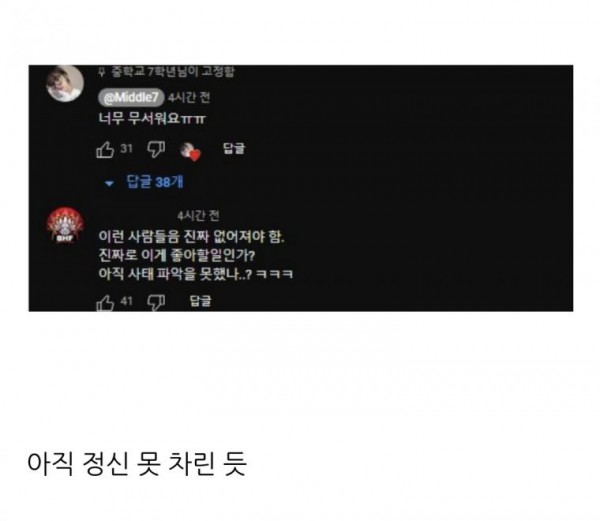Like the @Middle7 comment
This screenshot has width=600, height=521.
(105, 149)
